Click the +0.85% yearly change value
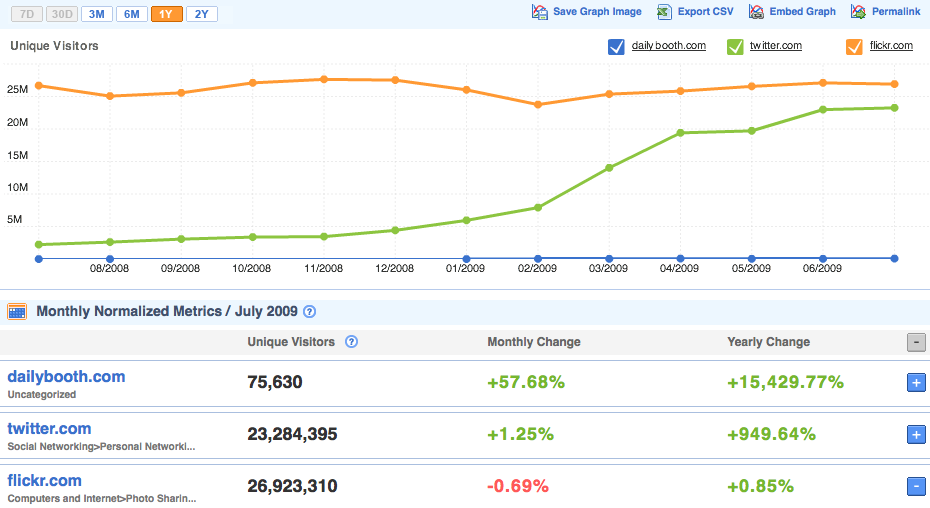The height and width of the screenshot is (508, 930). point(761,487)
